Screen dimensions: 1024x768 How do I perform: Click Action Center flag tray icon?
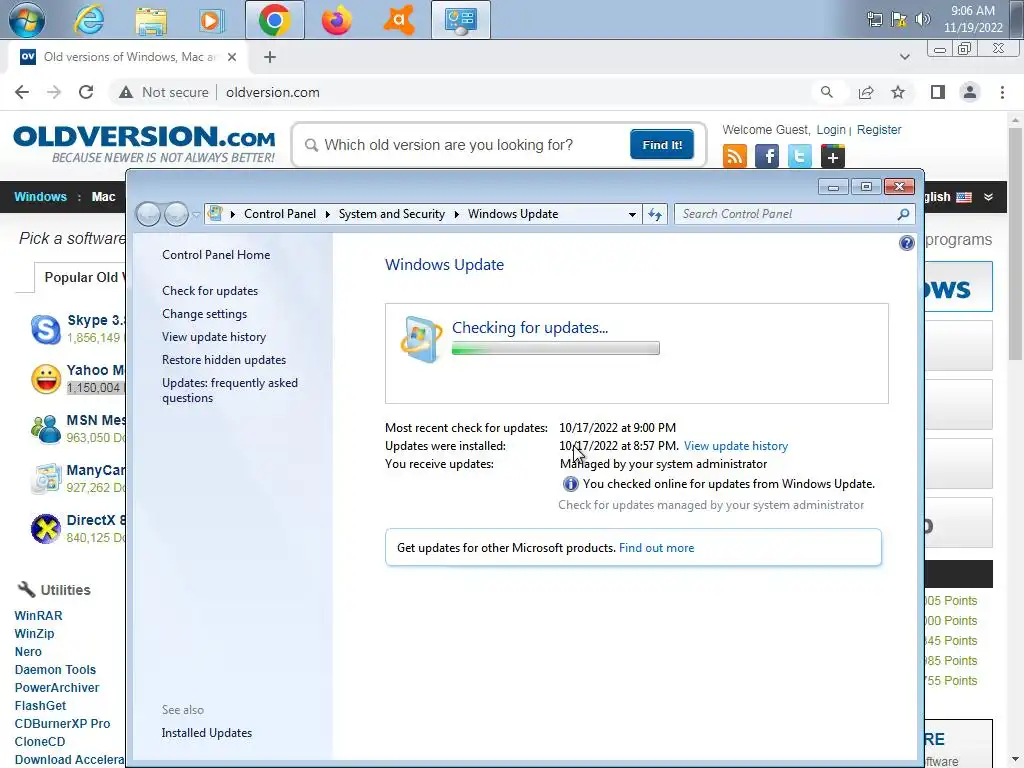899,19
